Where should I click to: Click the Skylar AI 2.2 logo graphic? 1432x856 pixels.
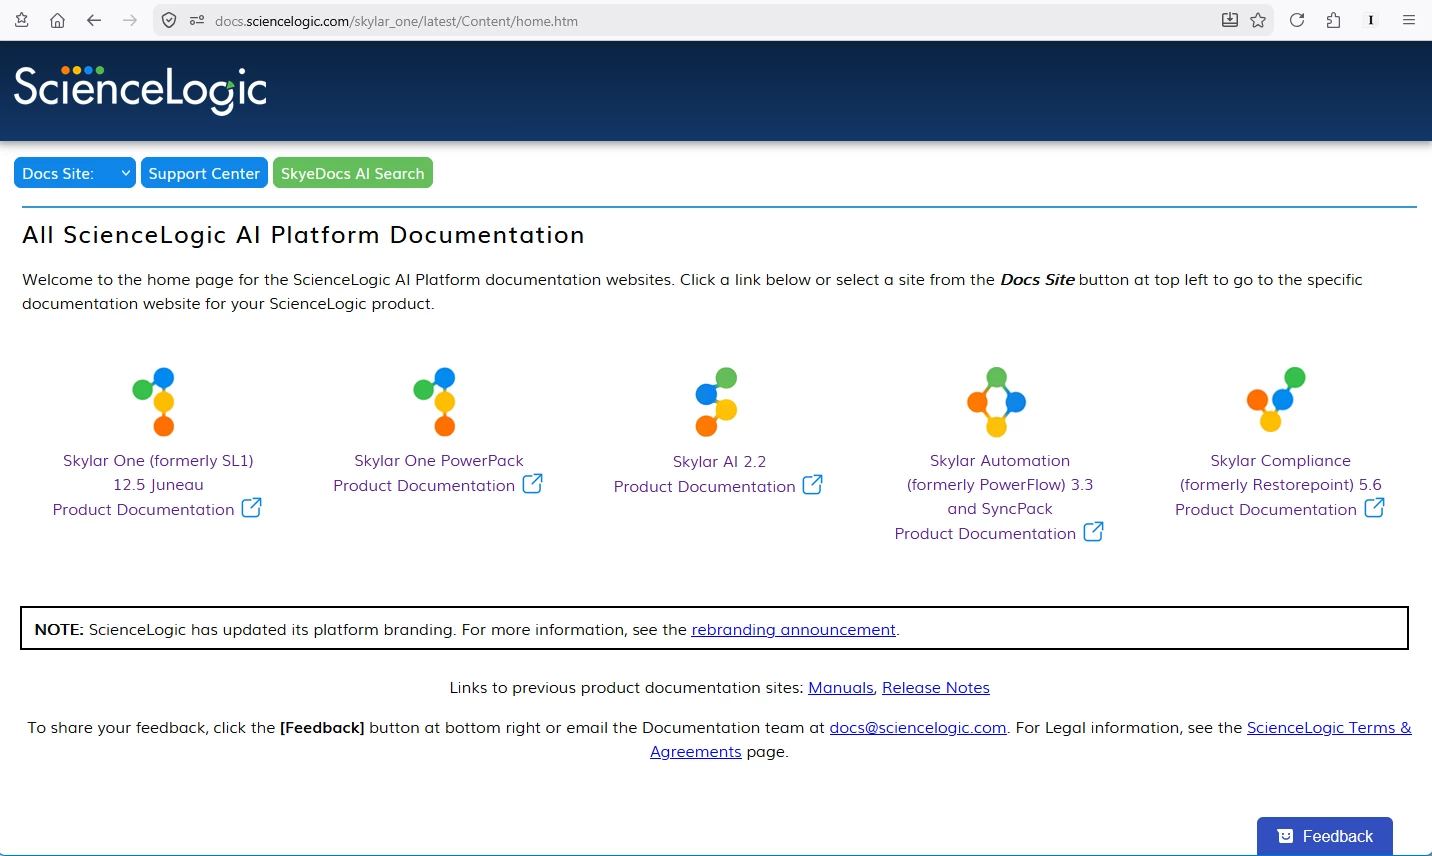pyautogui.click(x=715, y=401)
